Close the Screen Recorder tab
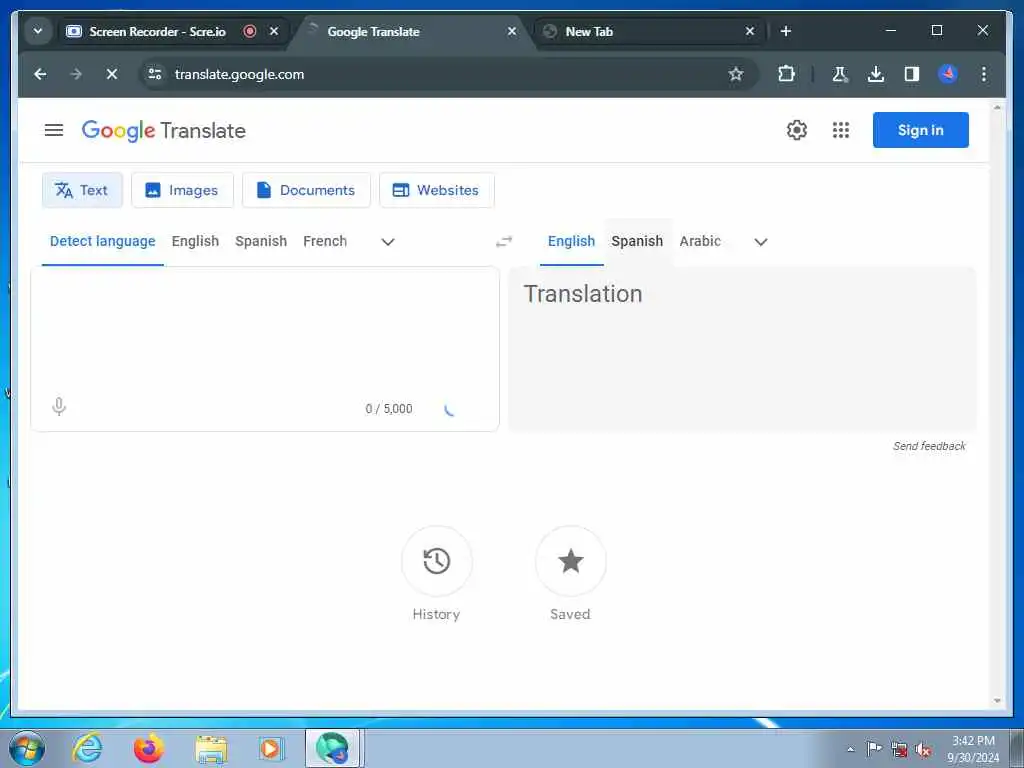This screenshot has width=1024, height=768. coord(274,31)
